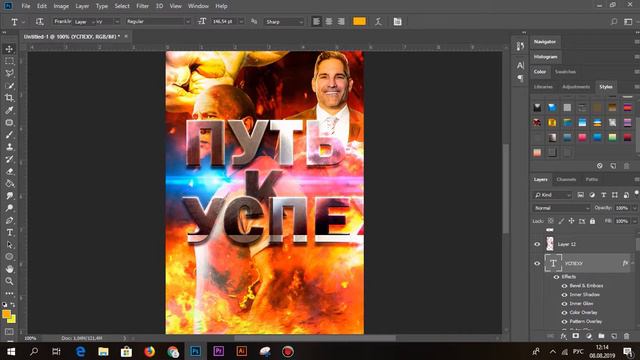Open the Character and Paragraph panels toggle
This screenshot has width=640, height=360.
click(x=397, y=22)
